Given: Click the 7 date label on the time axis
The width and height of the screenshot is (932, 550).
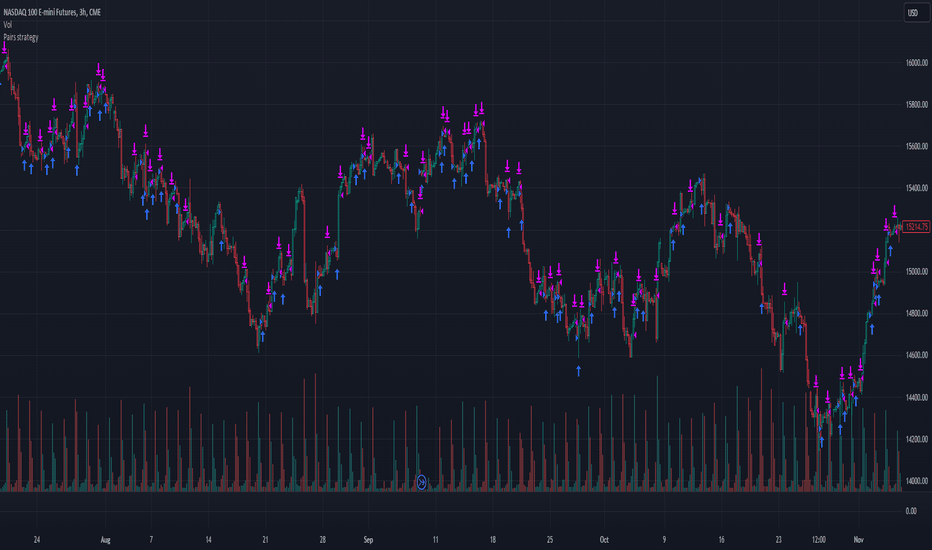Looking at the screenshot, I should coord(151,540).
